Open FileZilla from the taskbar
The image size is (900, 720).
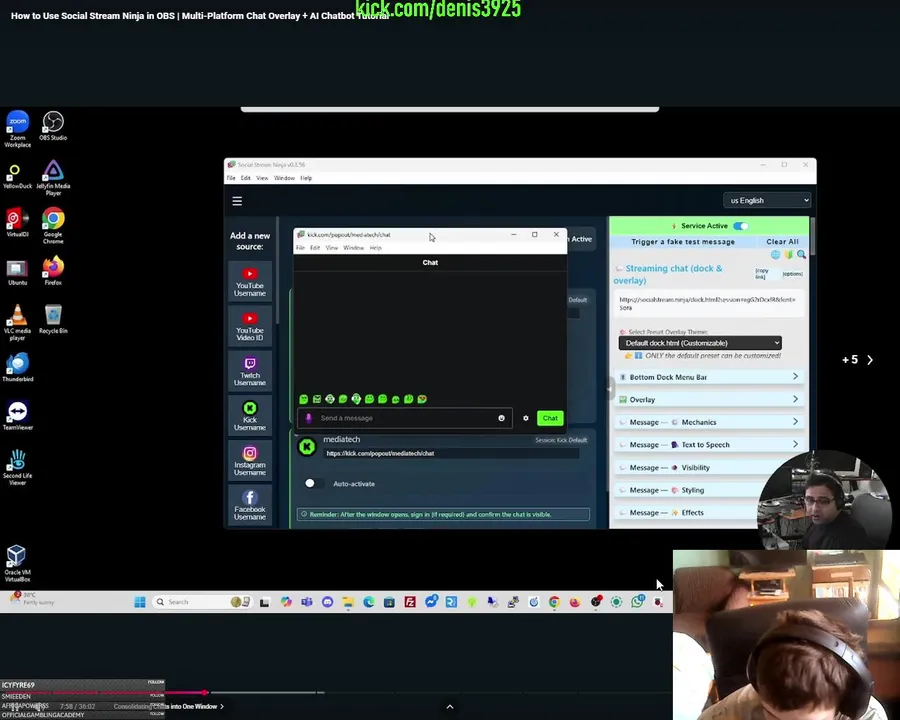[410, 602]
